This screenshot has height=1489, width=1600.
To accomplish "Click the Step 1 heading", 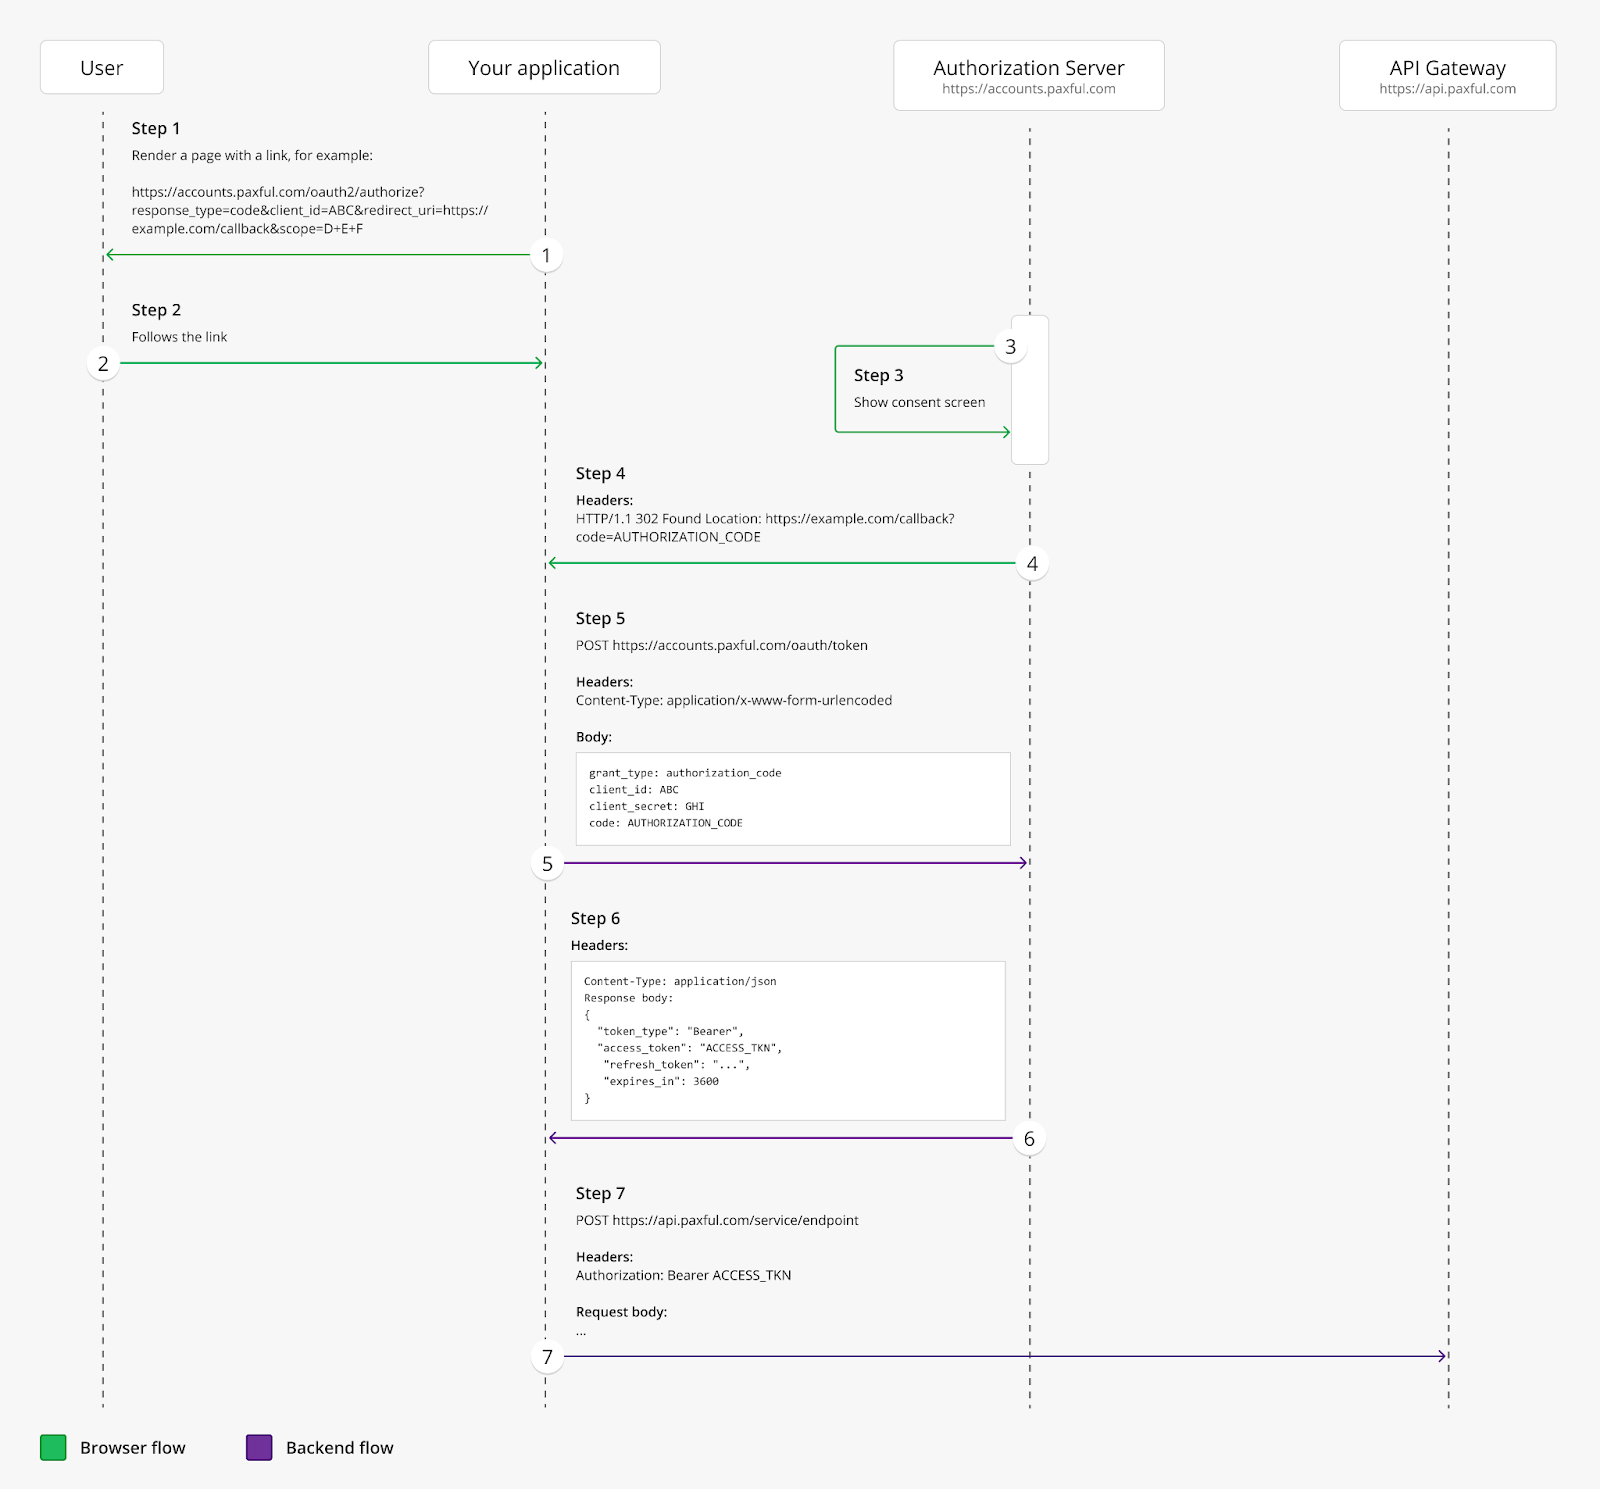I will click(156, 128).
